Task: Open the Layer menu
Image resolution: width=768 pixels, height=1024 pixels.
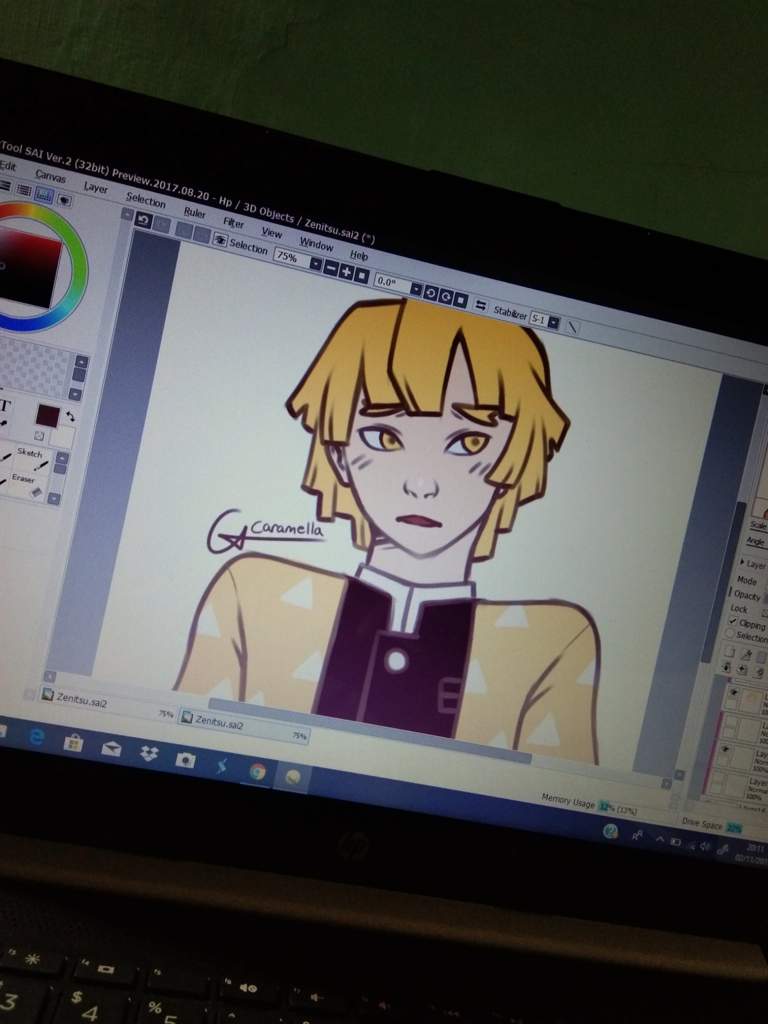Action: pos(96,188)
